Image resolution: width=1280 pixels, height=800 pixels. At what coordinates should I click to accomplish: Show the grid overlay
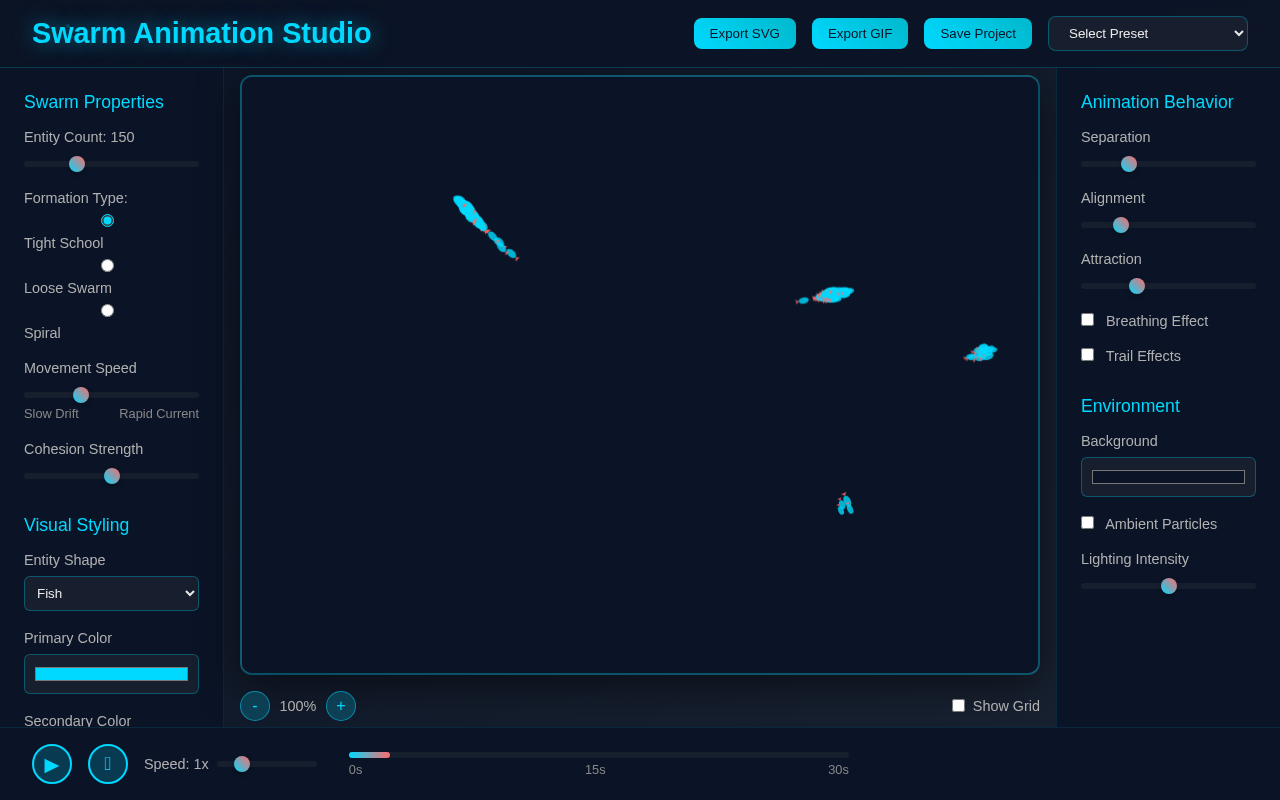(958, 705)
